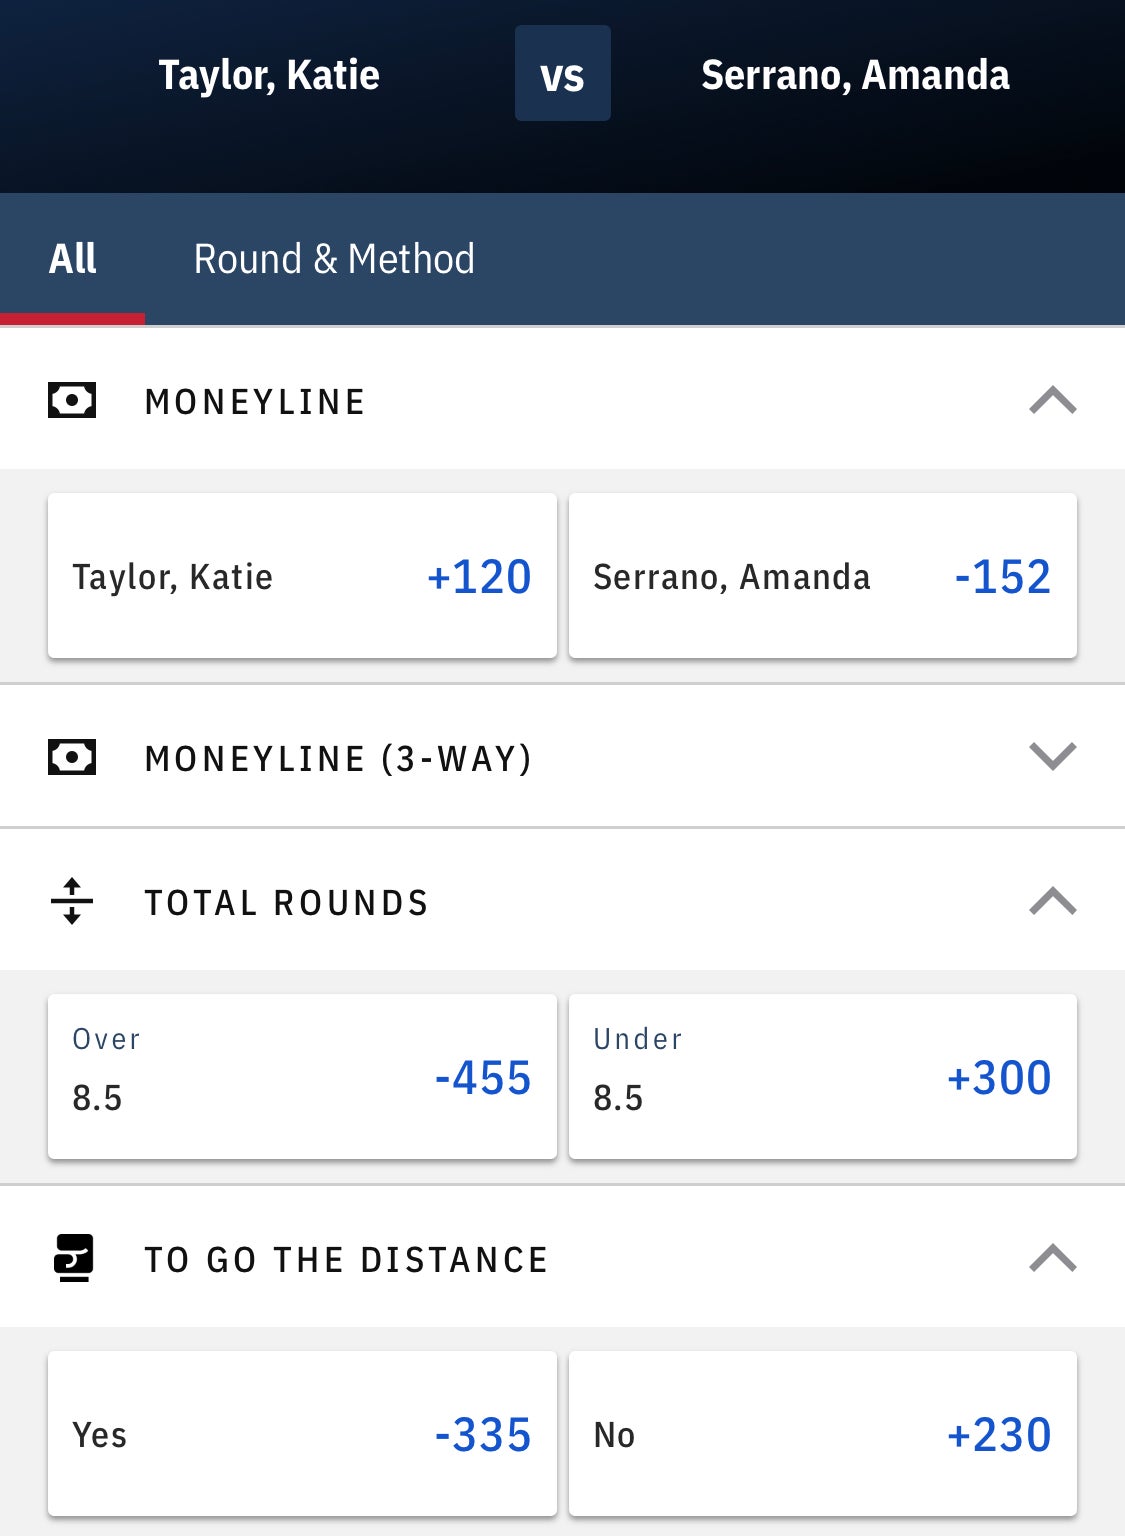
Task: Collapse the To Go The Distance section
Action: 1052,1257
